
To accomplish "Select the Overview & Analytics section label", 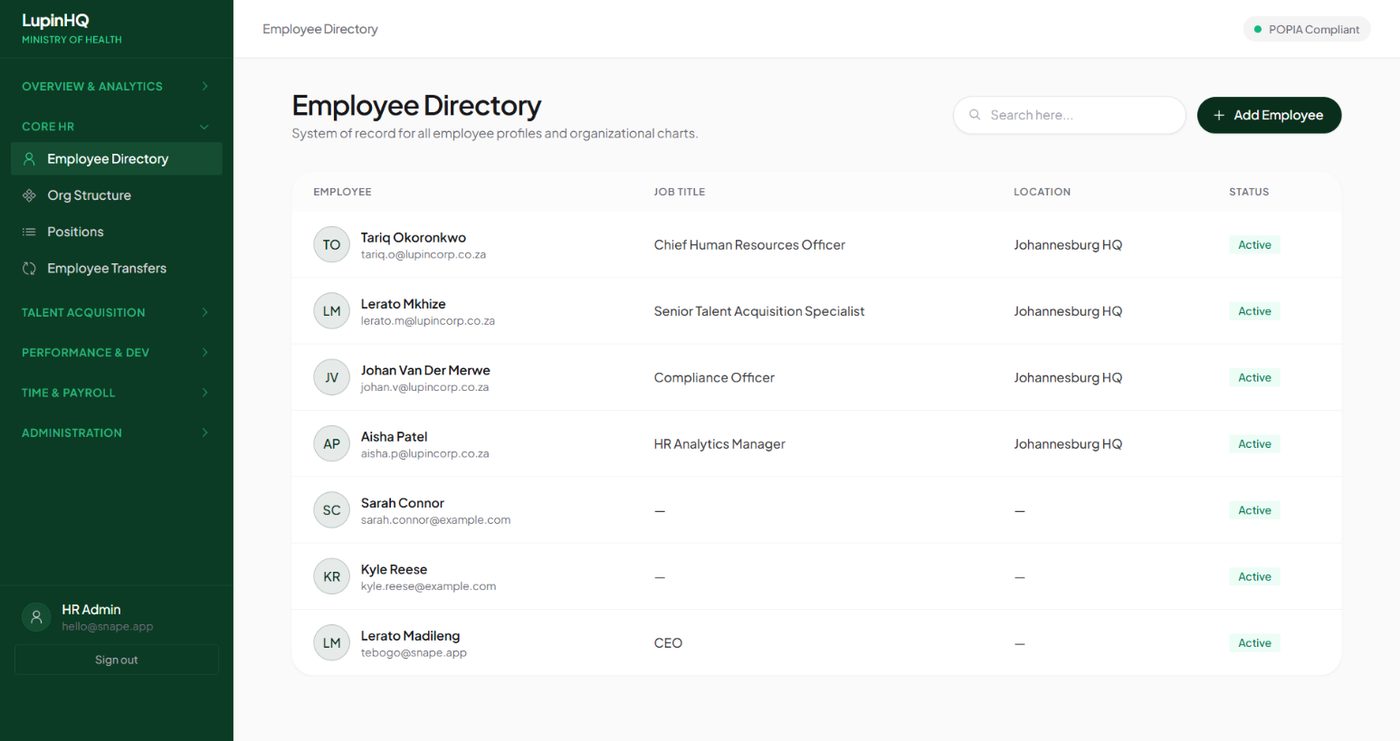I will click(92, 86).
